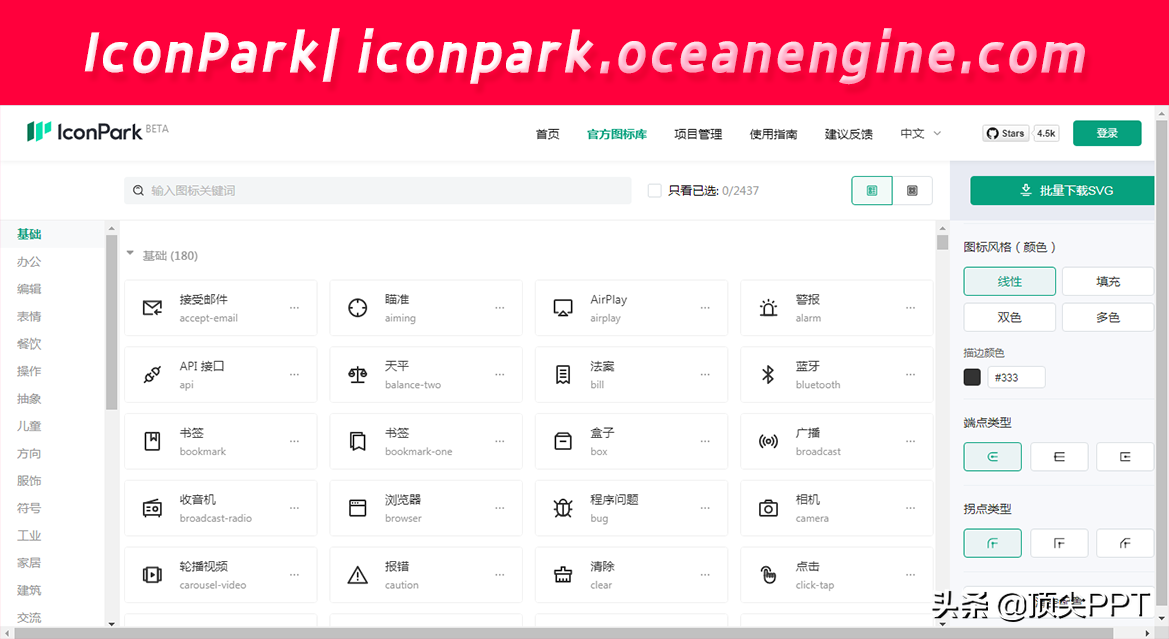Image resolution: width=1169 pixels, height=639 pixels.
Task: Click the camera icon
Action: 768,508
